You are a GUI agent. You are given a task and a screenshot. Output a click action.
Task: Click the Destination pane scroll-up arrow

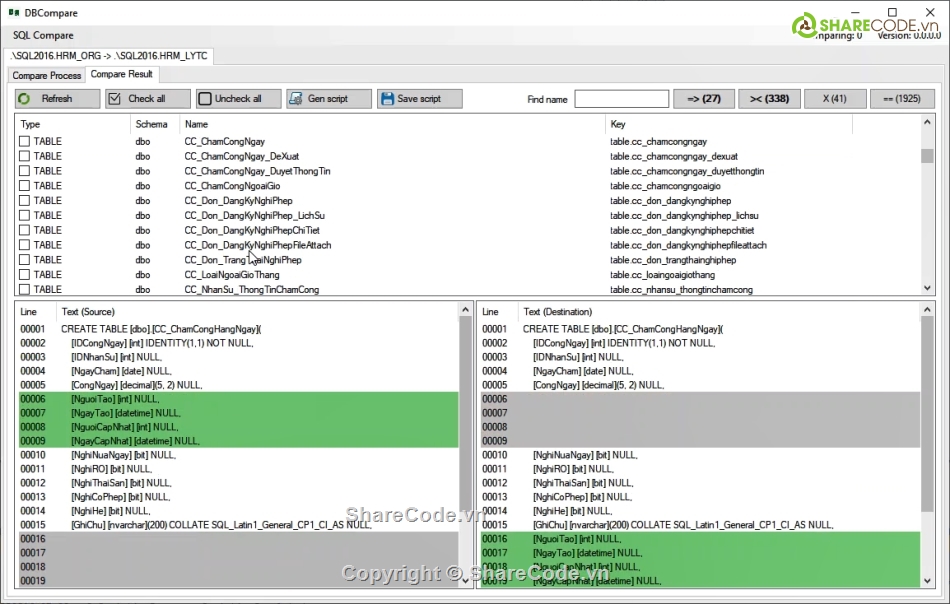pos(927,310)
